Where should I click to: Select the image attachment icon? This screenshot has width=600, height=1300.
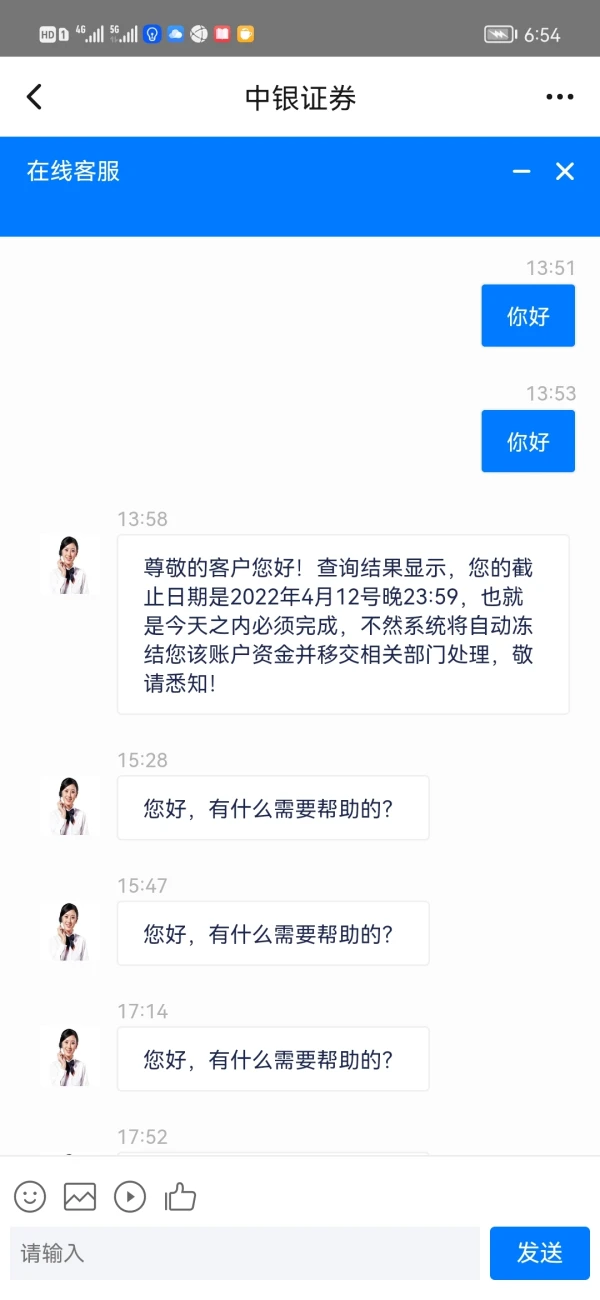point(80,1197)
